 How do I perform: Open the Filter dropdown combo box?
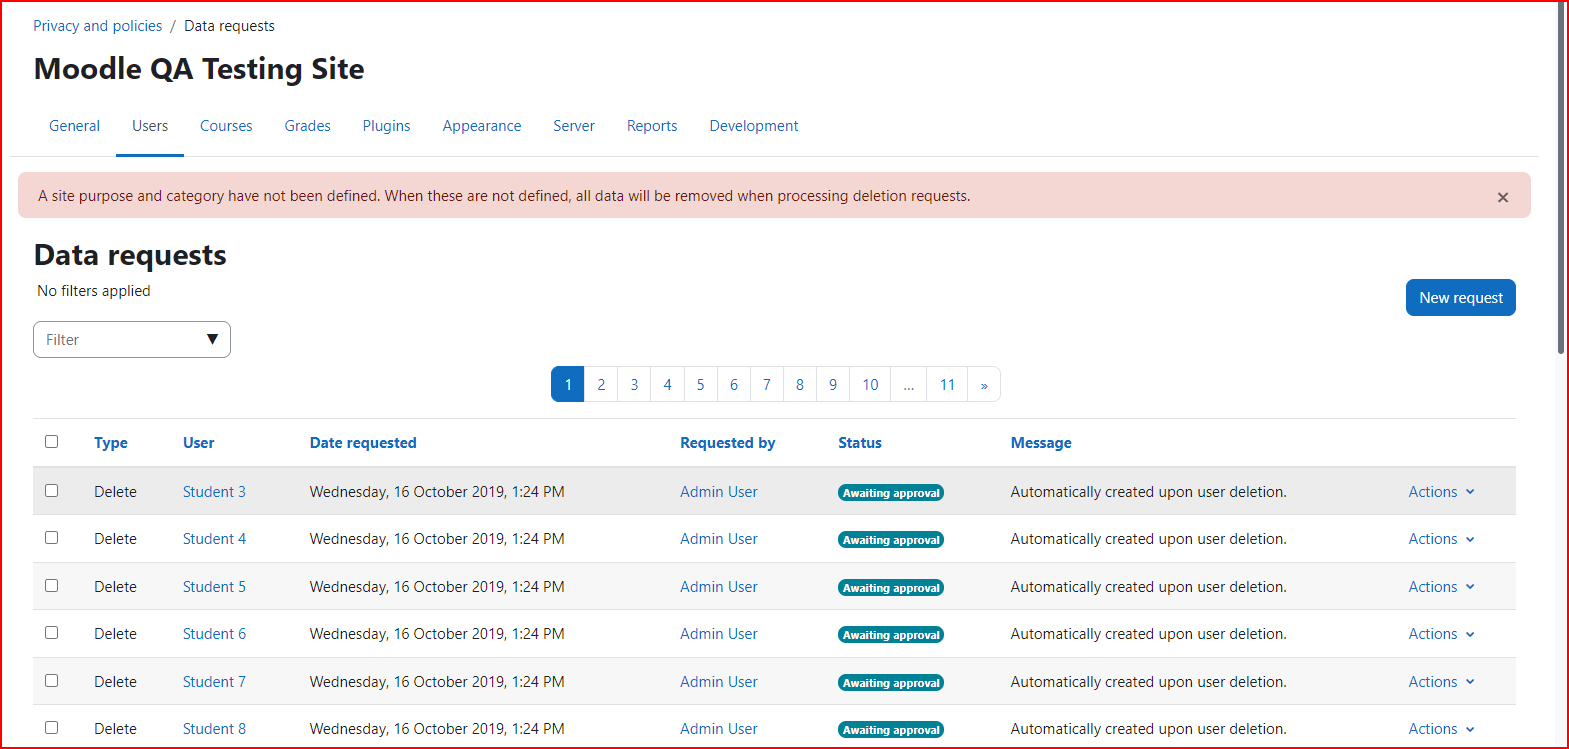click(x=132, y=340)
